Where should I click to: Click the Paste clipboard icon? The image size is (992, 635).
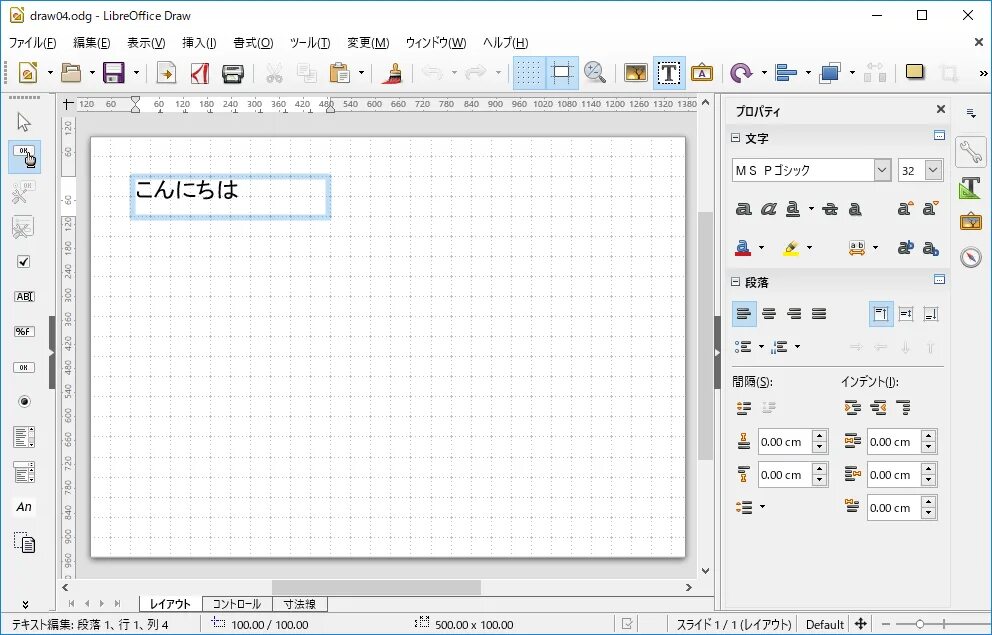[x=340, y=73]
